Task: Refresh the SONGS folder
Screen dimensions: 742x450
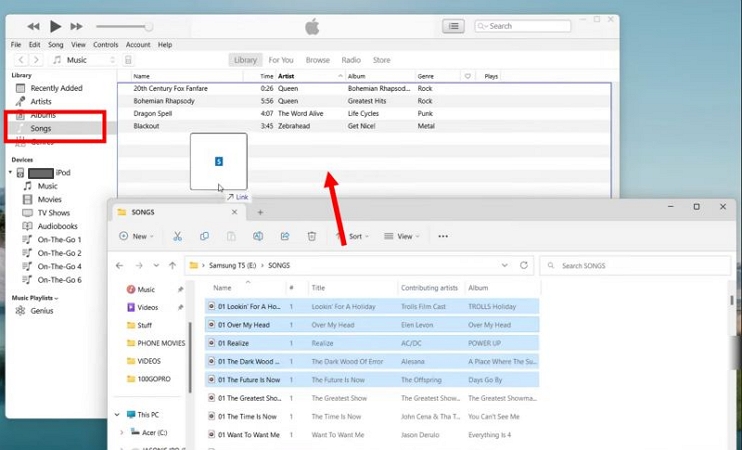Action: point(523,265)
